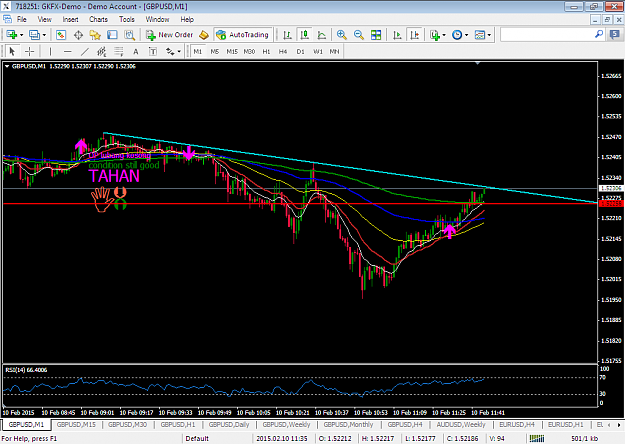
Task: Open the Profiles icon
Action: click(x=34, y=35)
